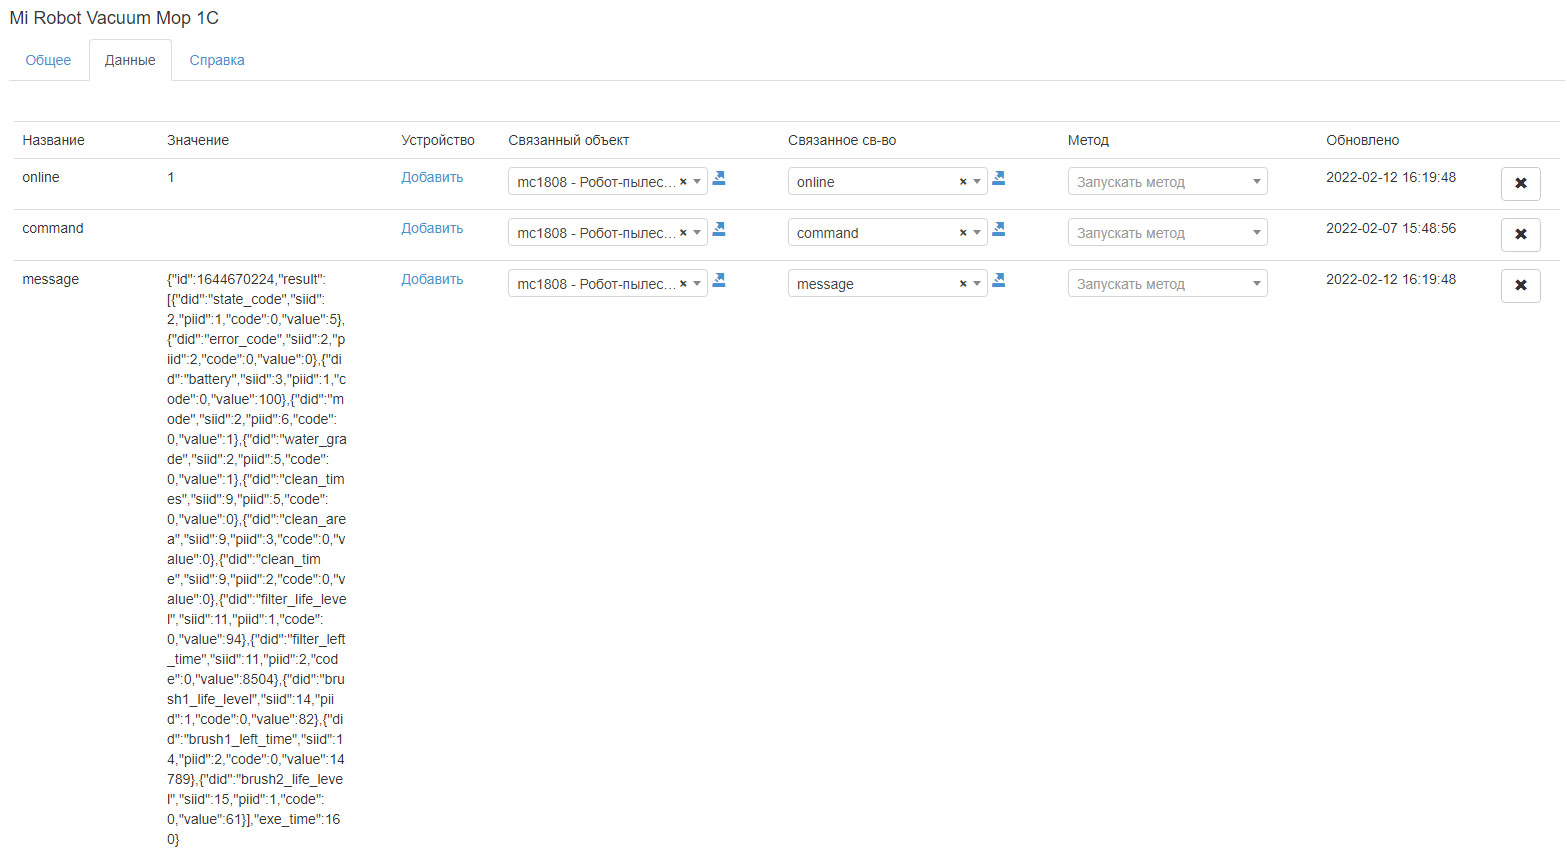This screenshot has height=855, width=1567.
Task: Click the 'Связанное св-во' column header
Action: pyautogui.click(x=842, y=140)
